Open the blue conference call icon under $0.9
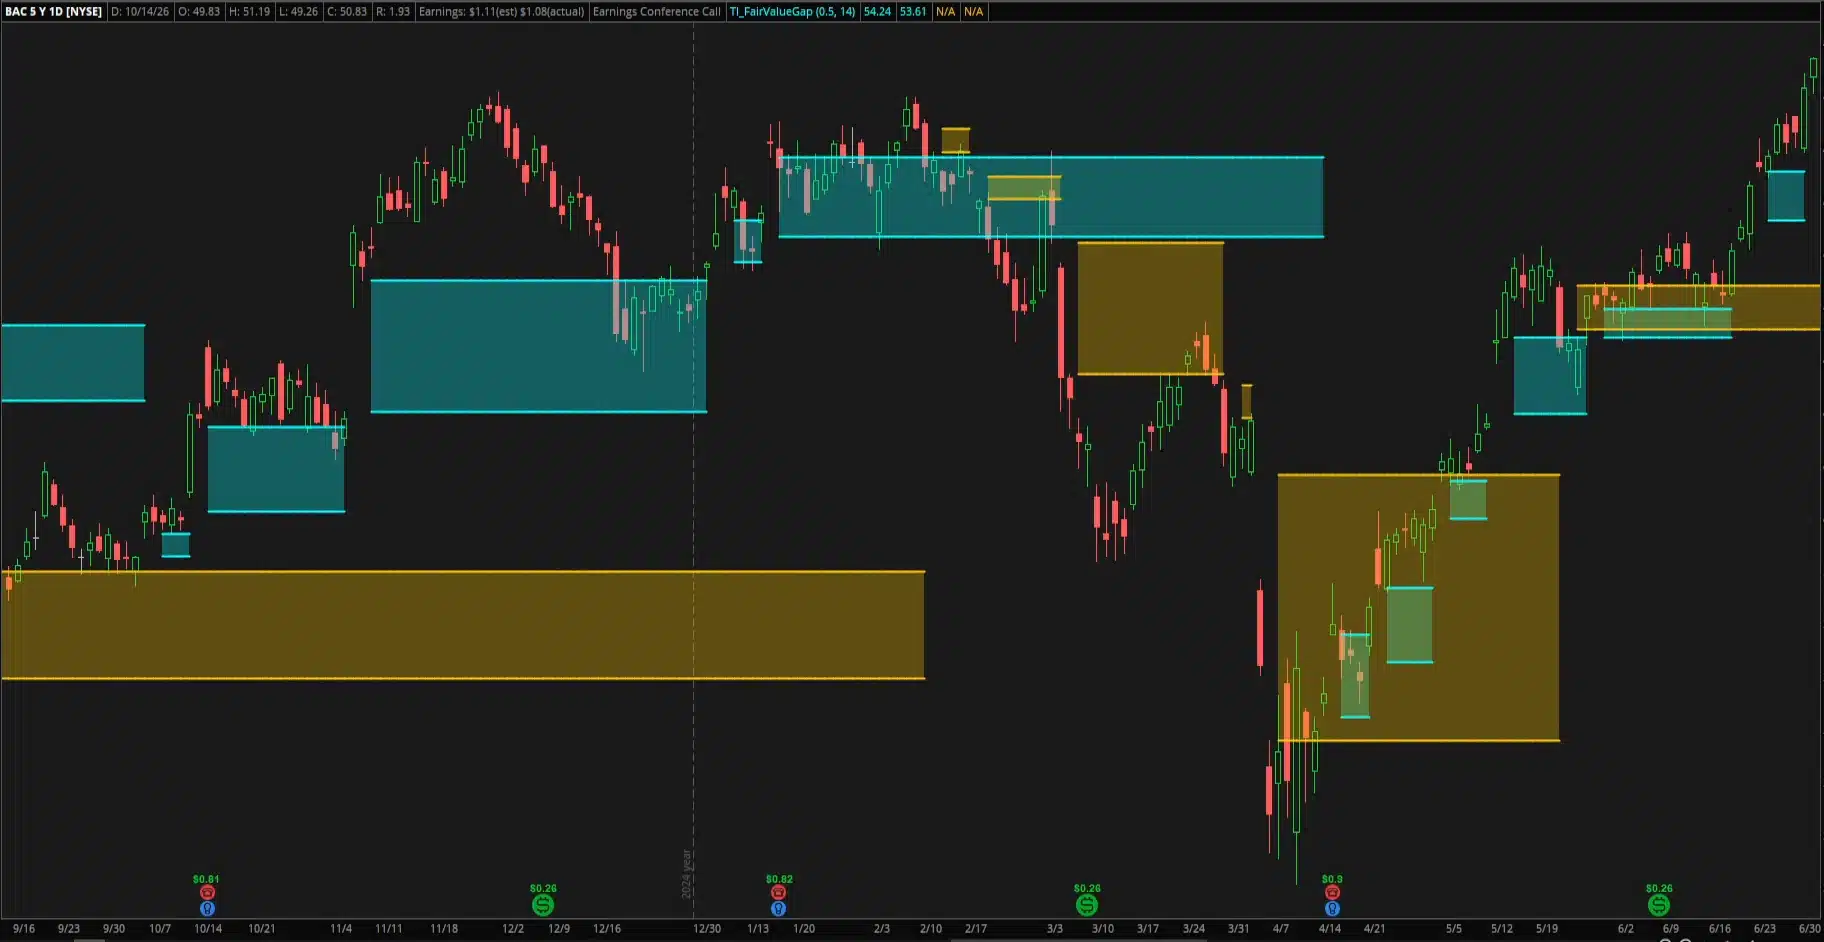 tap(1332, 908)
